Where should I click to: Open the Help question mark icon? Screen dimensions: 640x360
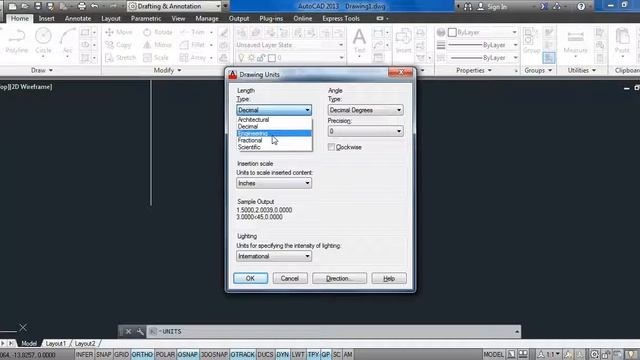coord(581,7)
